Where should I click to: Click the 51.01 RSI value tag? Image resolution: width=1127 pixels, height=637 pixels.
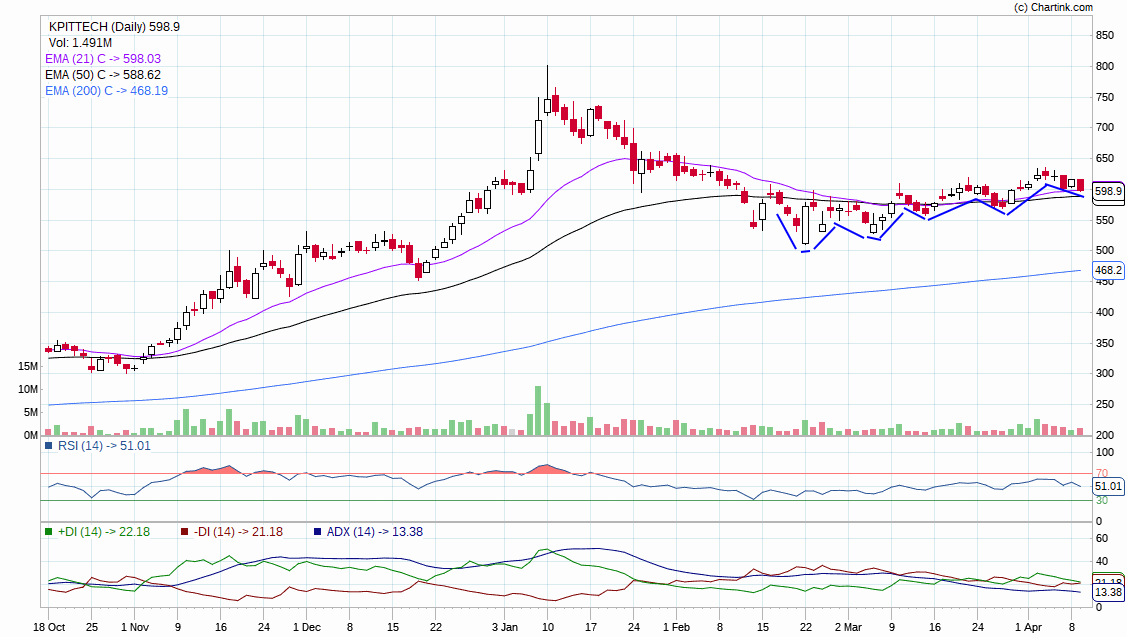1108,486
